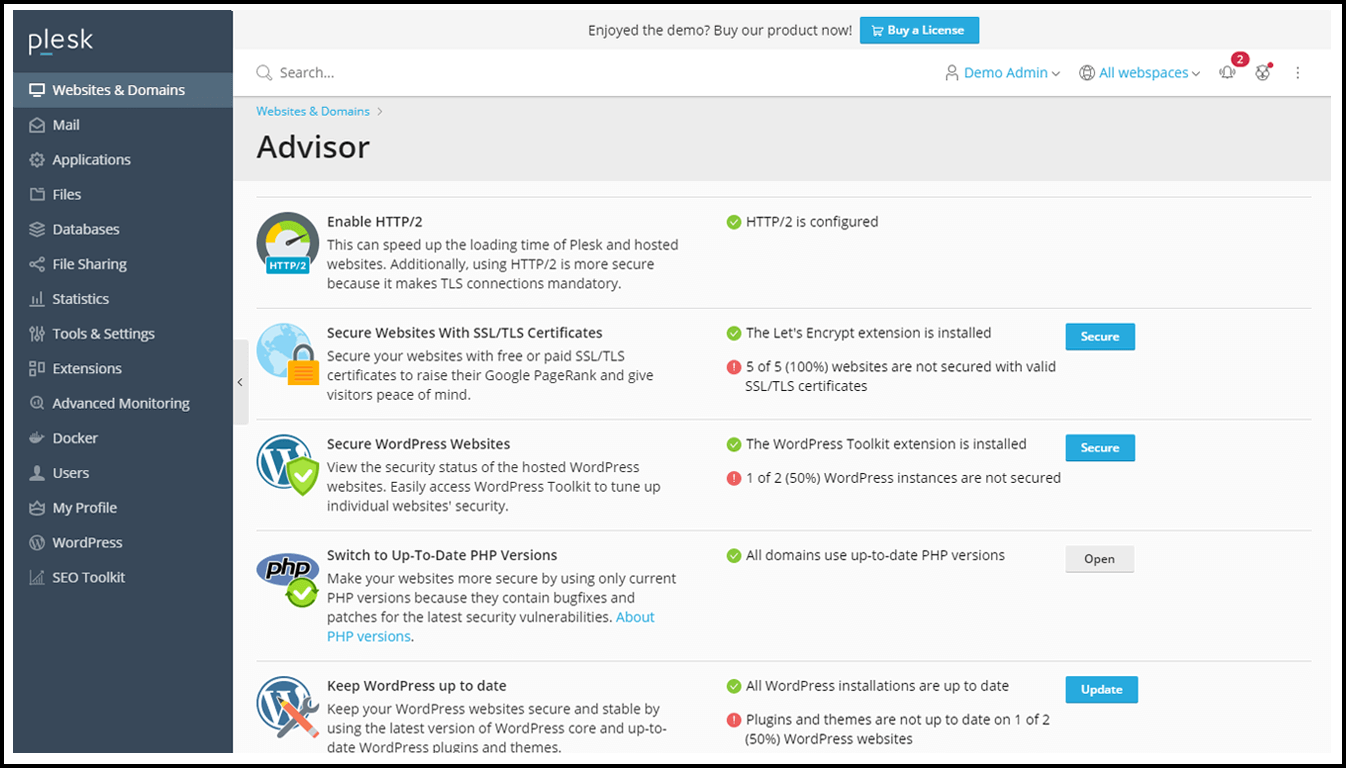Click Secure button for WordPress Websites
Viewport: 1346px width, 768px height.
point(1100,448)
